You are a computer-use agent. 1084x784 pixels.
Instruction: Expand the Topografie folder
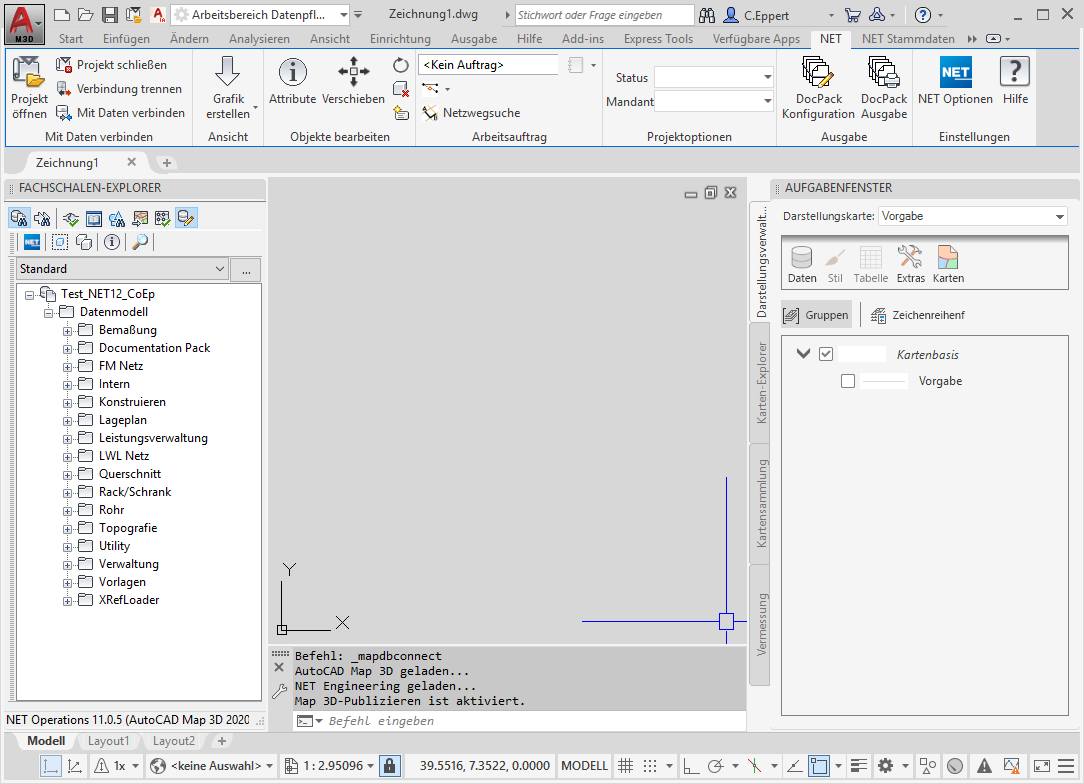coord(68,529)
